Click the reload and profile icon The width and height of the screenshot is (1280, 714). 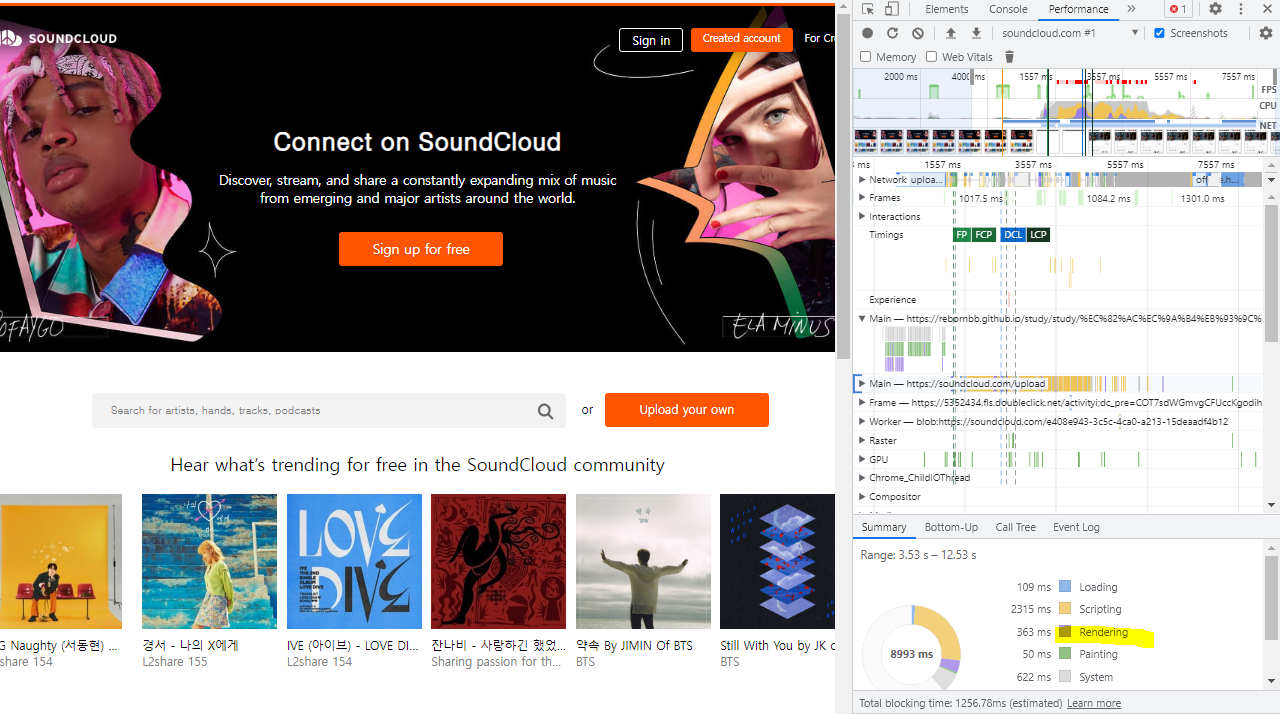click(x=892, y=33)
